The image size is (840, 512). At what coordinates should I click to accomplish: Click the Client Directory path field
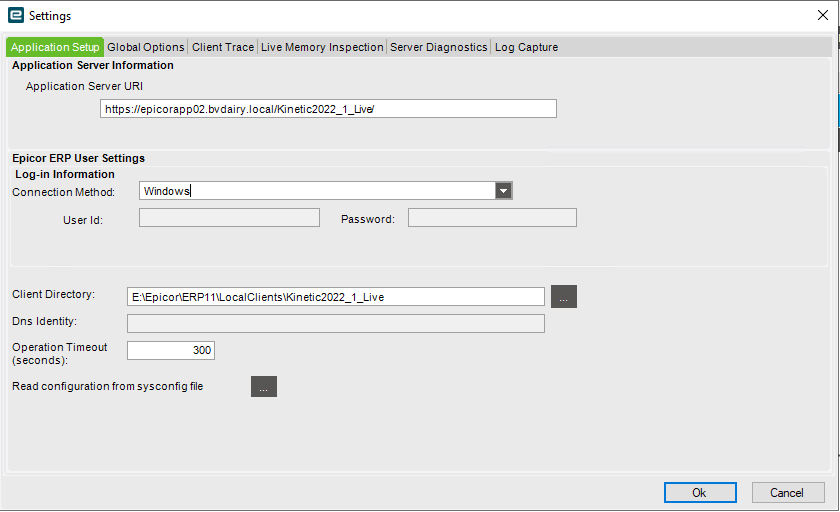[x=335, y=297]
